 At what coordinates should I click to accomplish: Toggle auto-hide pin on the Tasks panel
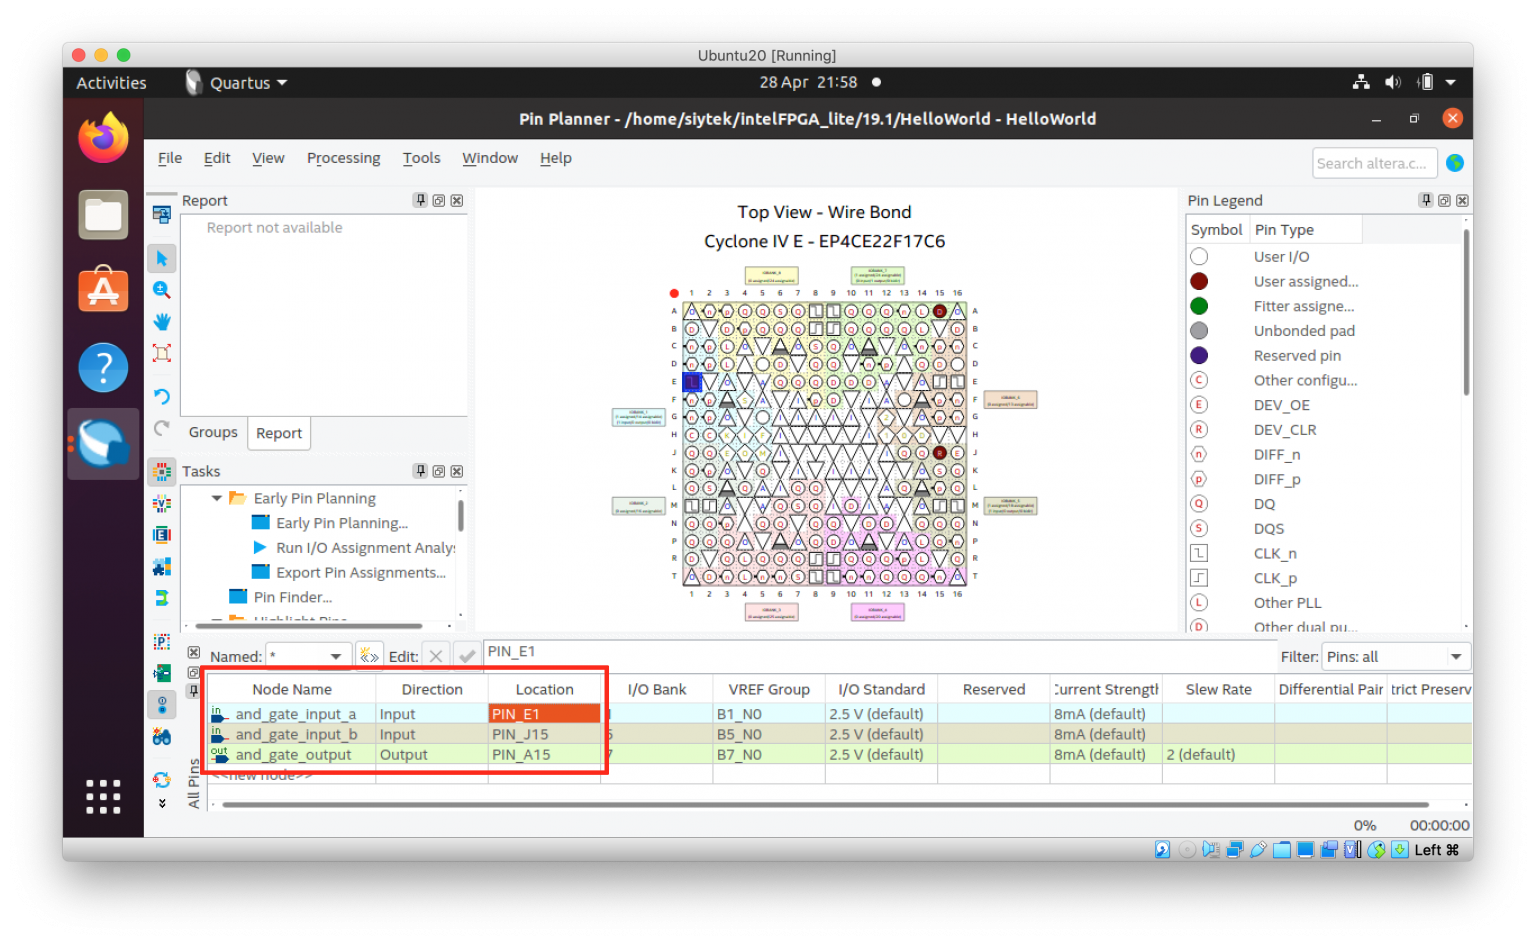point(420,471)
